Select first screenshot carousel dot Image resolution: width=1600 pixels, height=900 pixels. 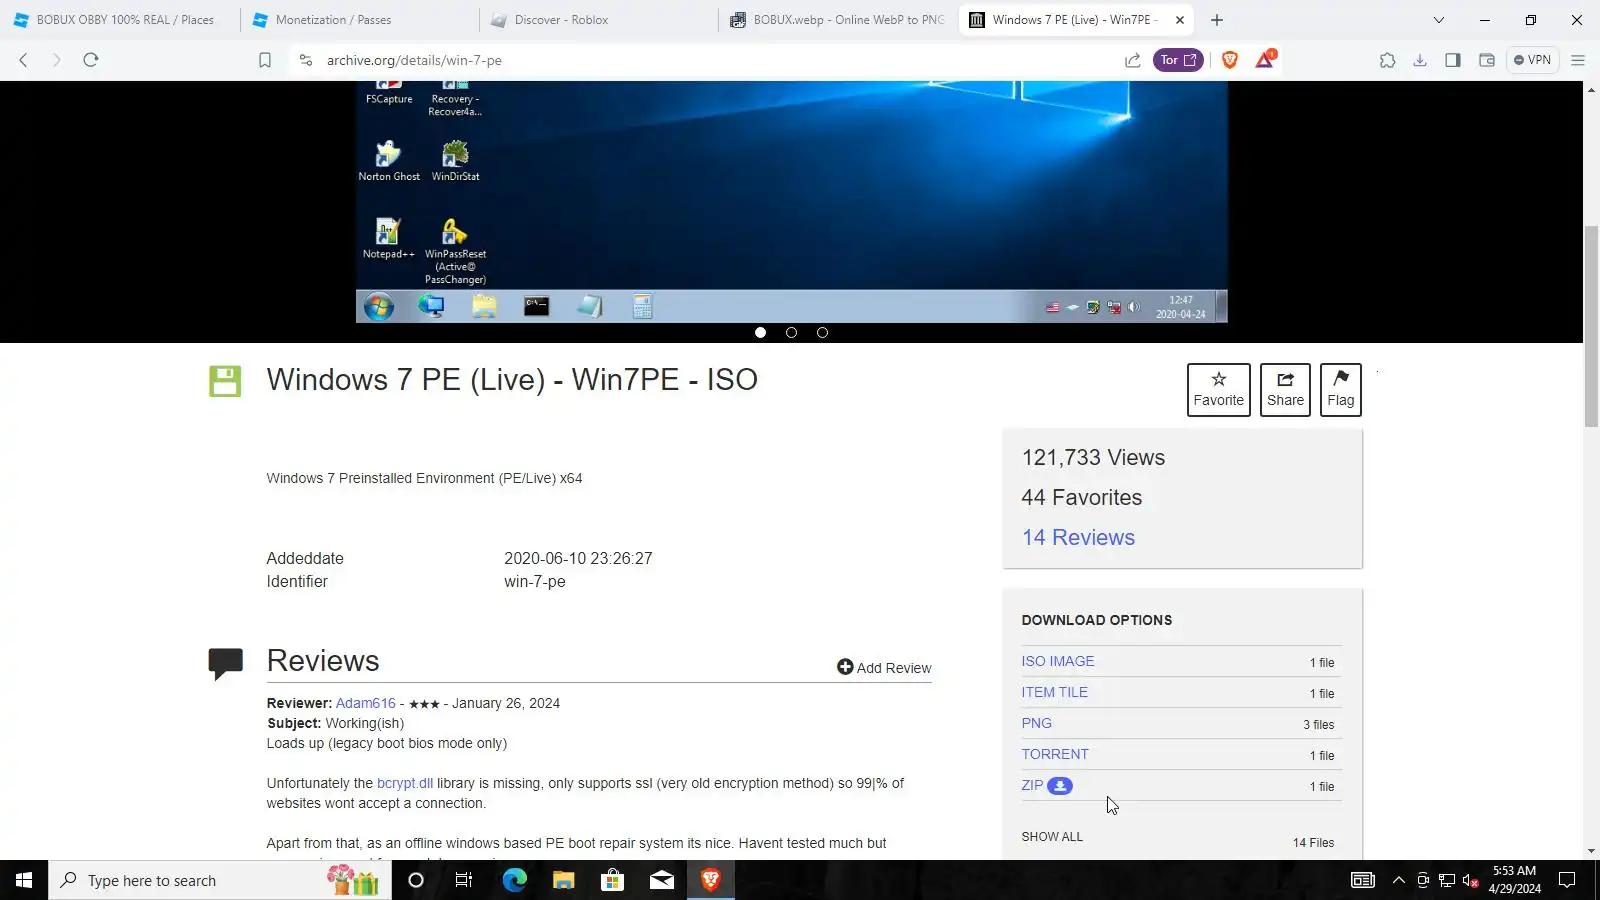761,333
